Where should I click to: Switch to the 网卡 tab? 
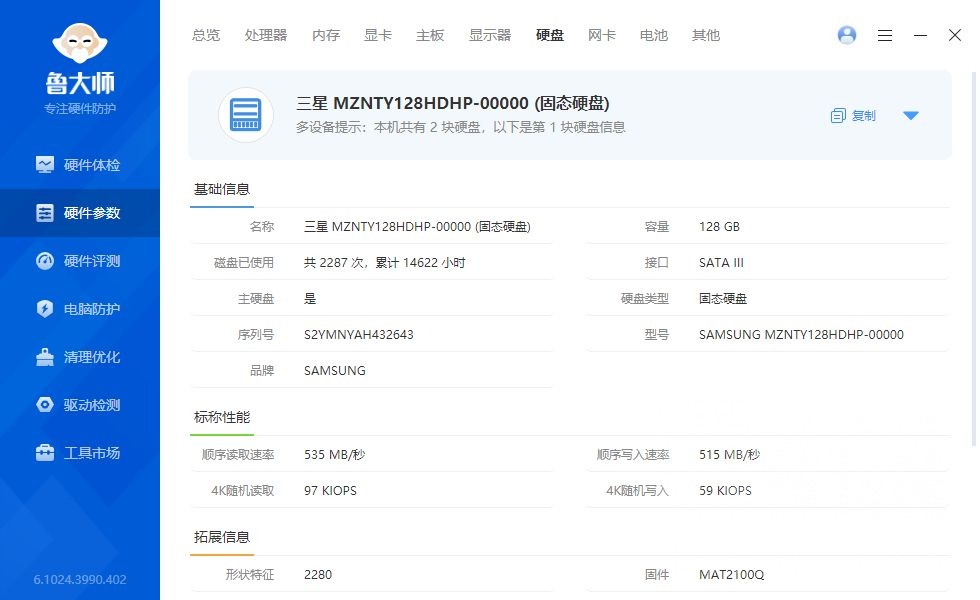coord(602,35)
